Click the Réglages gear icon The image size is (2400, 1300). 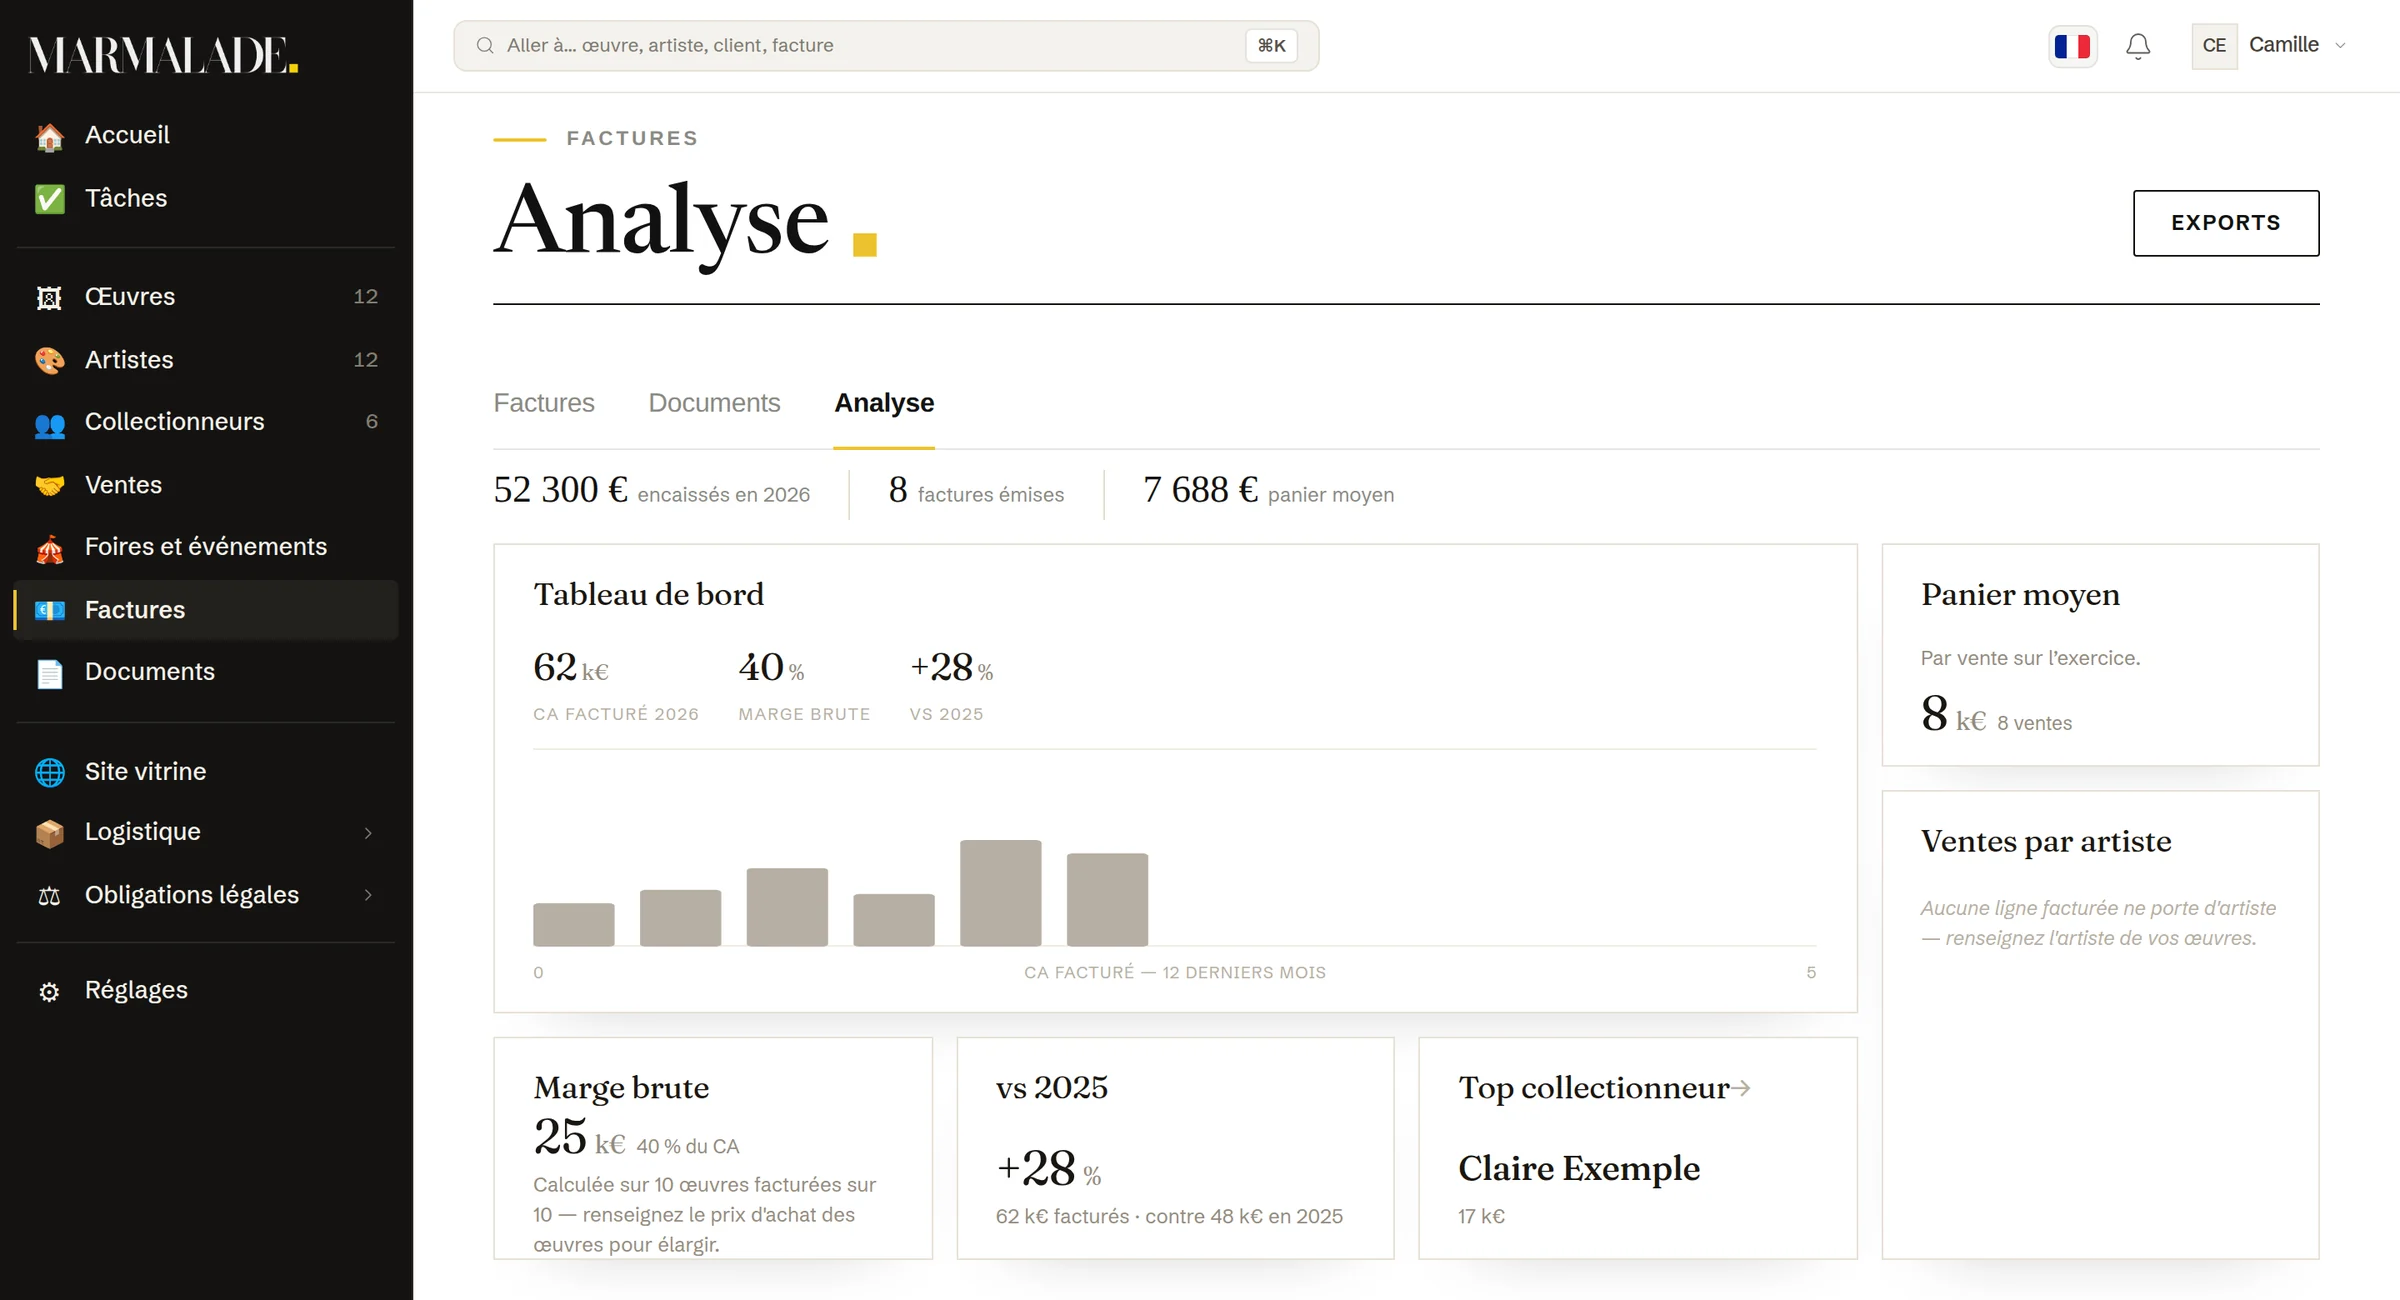point(49,991)
